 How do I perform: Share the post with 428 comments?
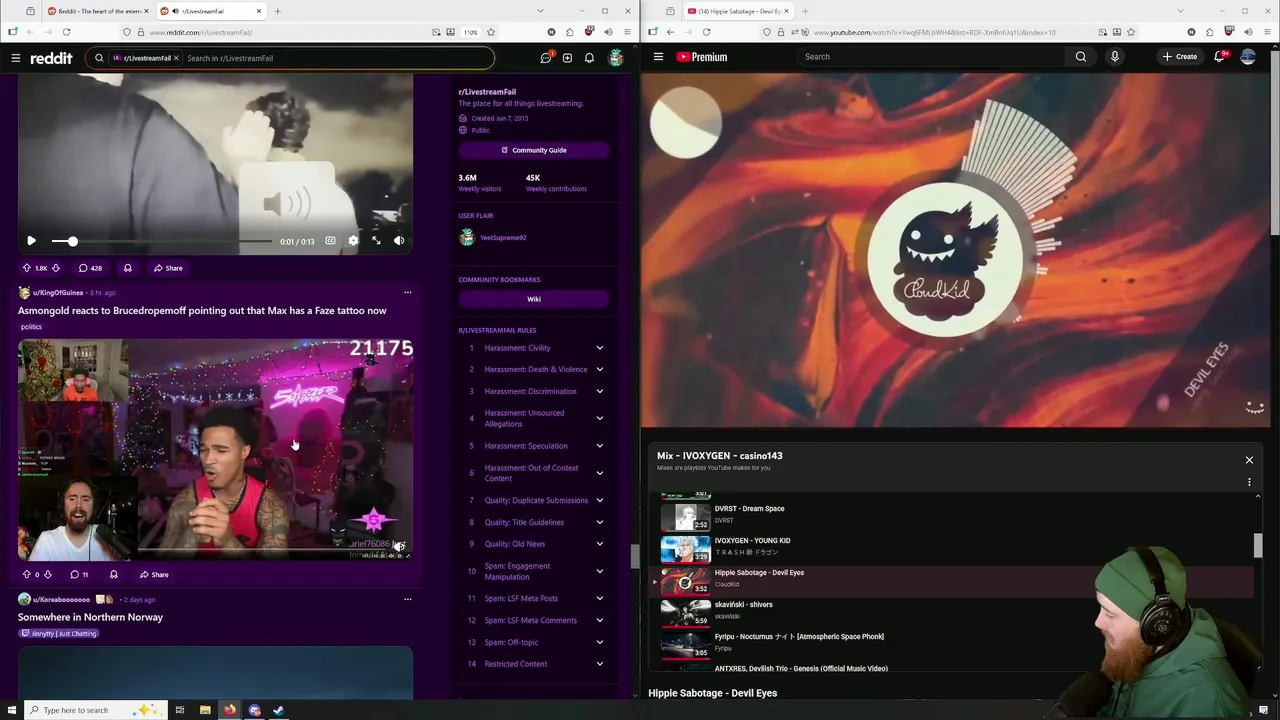167,268
